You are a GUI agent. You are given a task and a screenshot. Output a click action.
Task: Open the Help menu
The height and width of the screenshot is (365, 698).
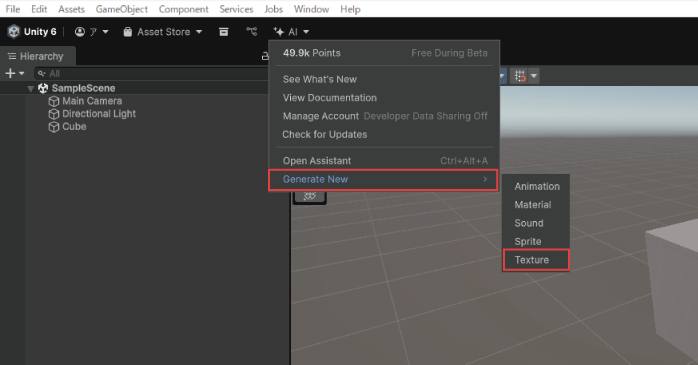point(350,9)
